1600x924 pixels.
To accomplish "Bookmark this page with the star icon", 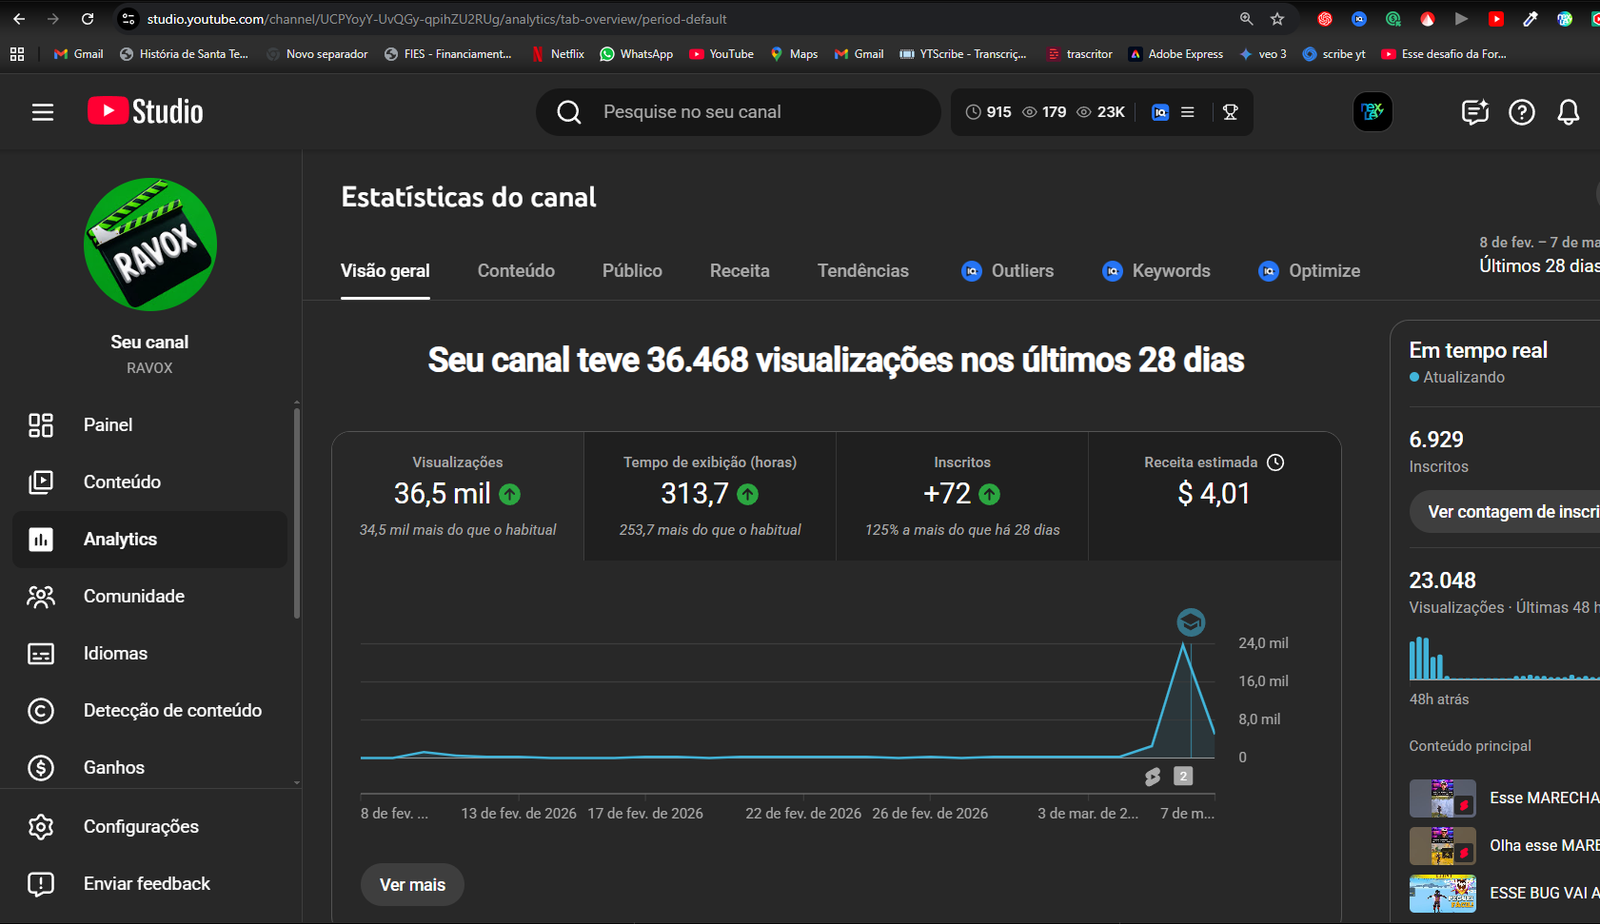I will tap(1277, 19).
